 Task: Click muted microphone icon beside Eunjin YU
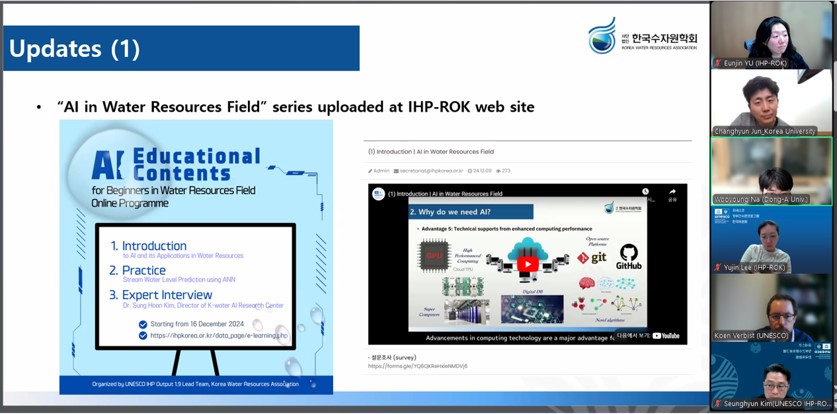717,63
